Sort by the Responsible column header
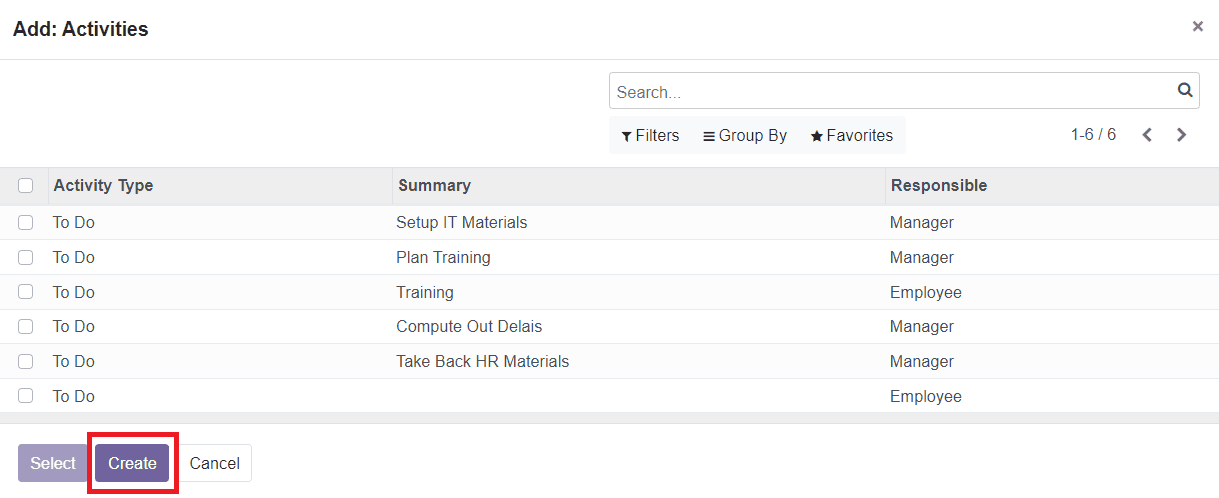 tap(938, 185)
